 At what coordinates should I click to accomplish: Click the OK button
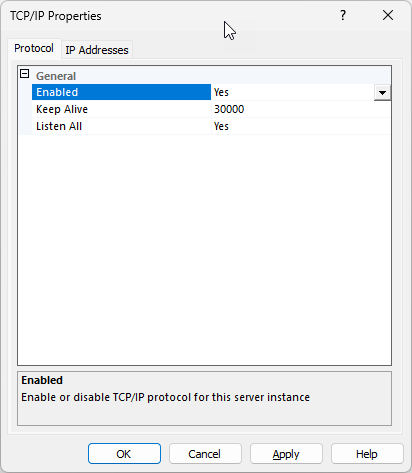pyautogui.click(x=124, y=454)
